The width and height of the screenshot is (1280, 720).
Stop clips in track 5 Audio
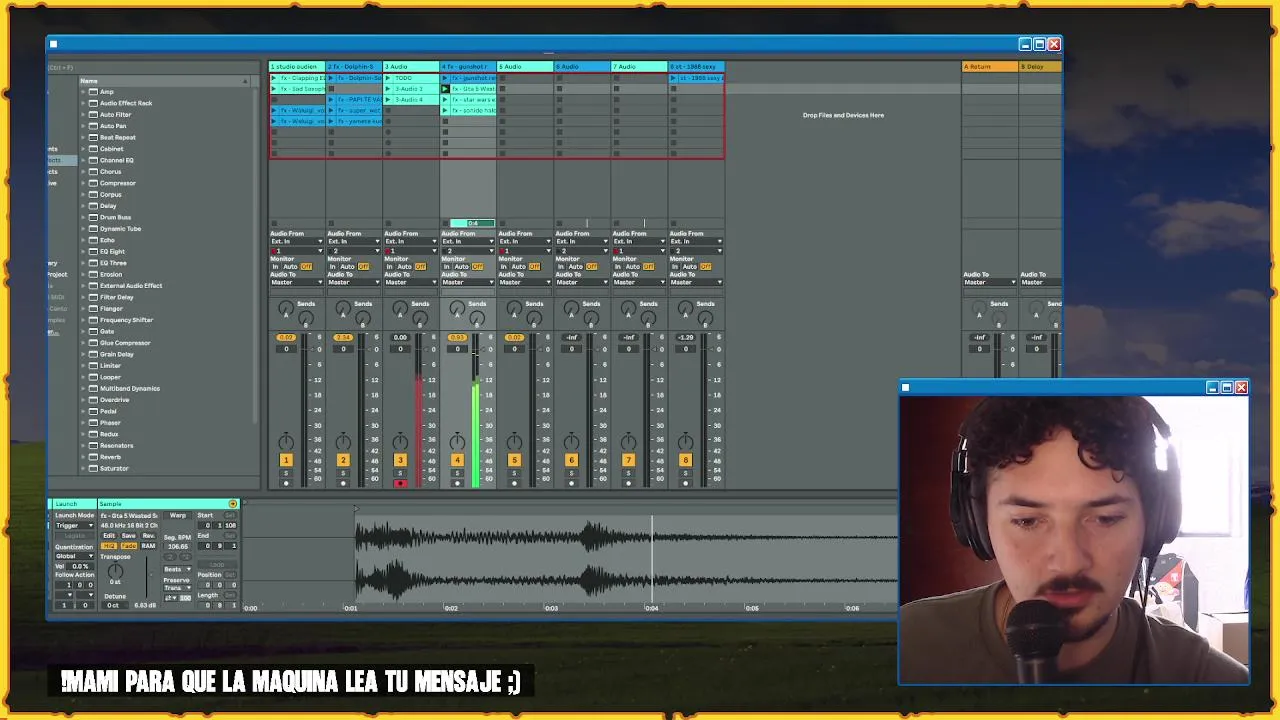502,223
